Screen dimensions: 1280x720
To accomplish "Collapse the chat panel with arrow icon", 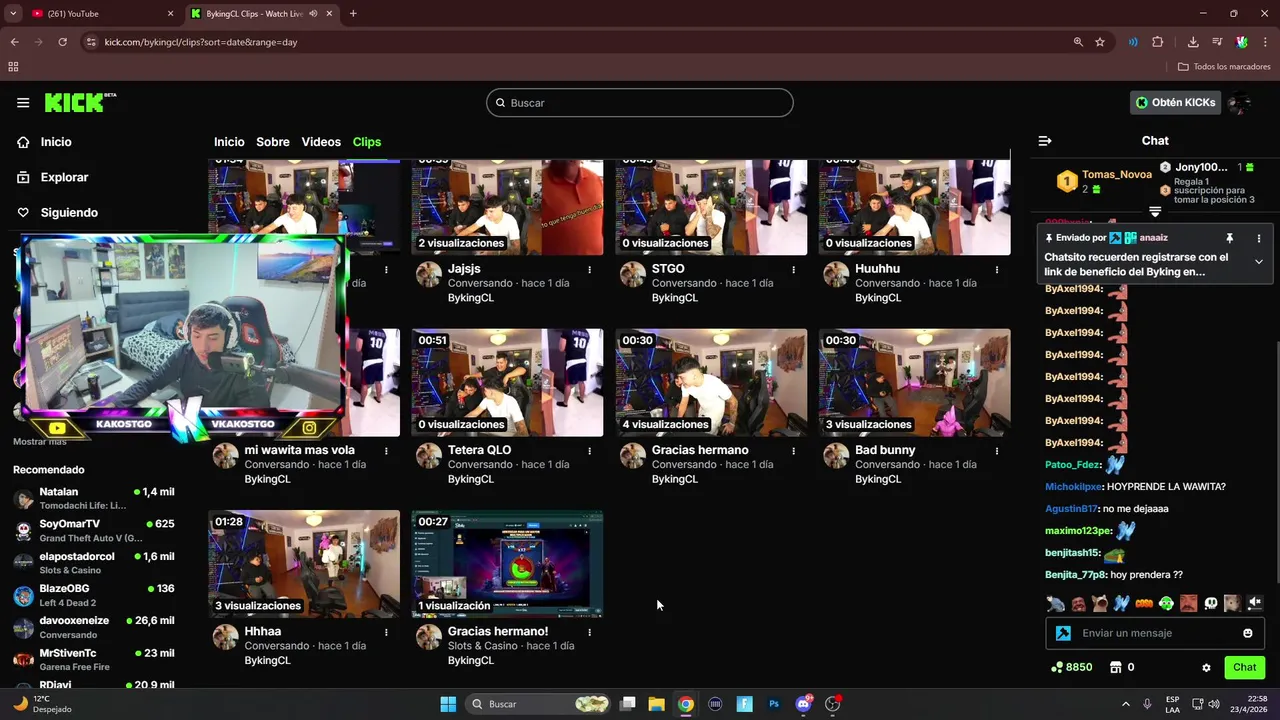I will coord(1045,141).
